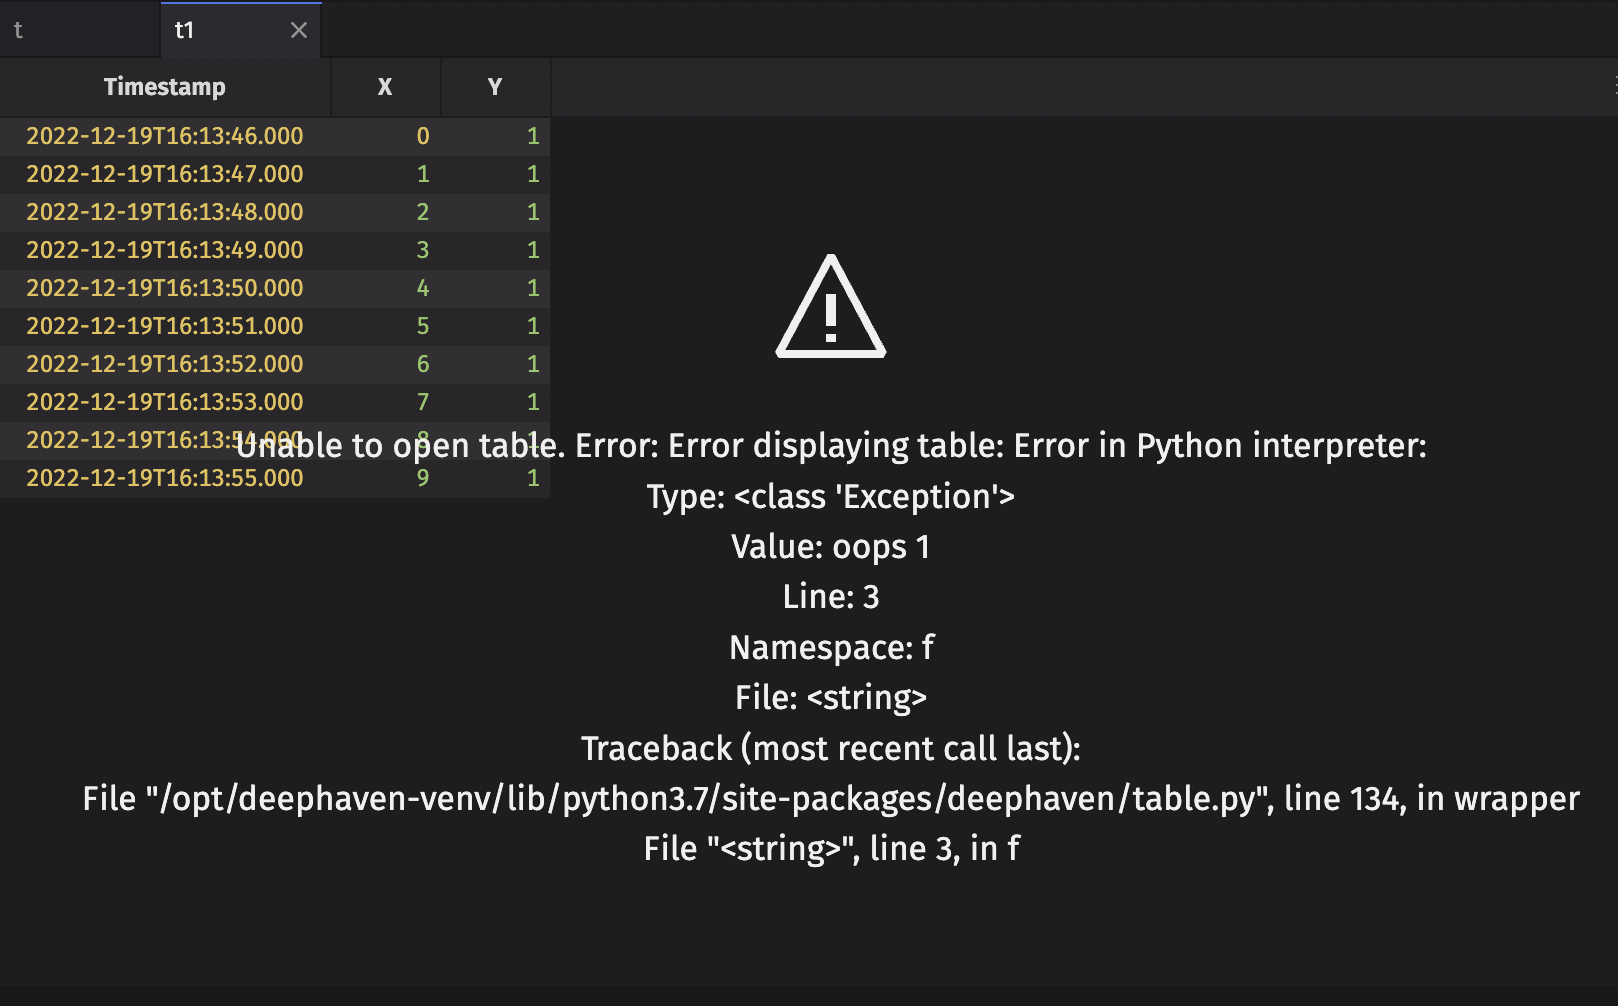
Task: Select the row timestamped 16:13:46.000
Action: pos(165,136)
